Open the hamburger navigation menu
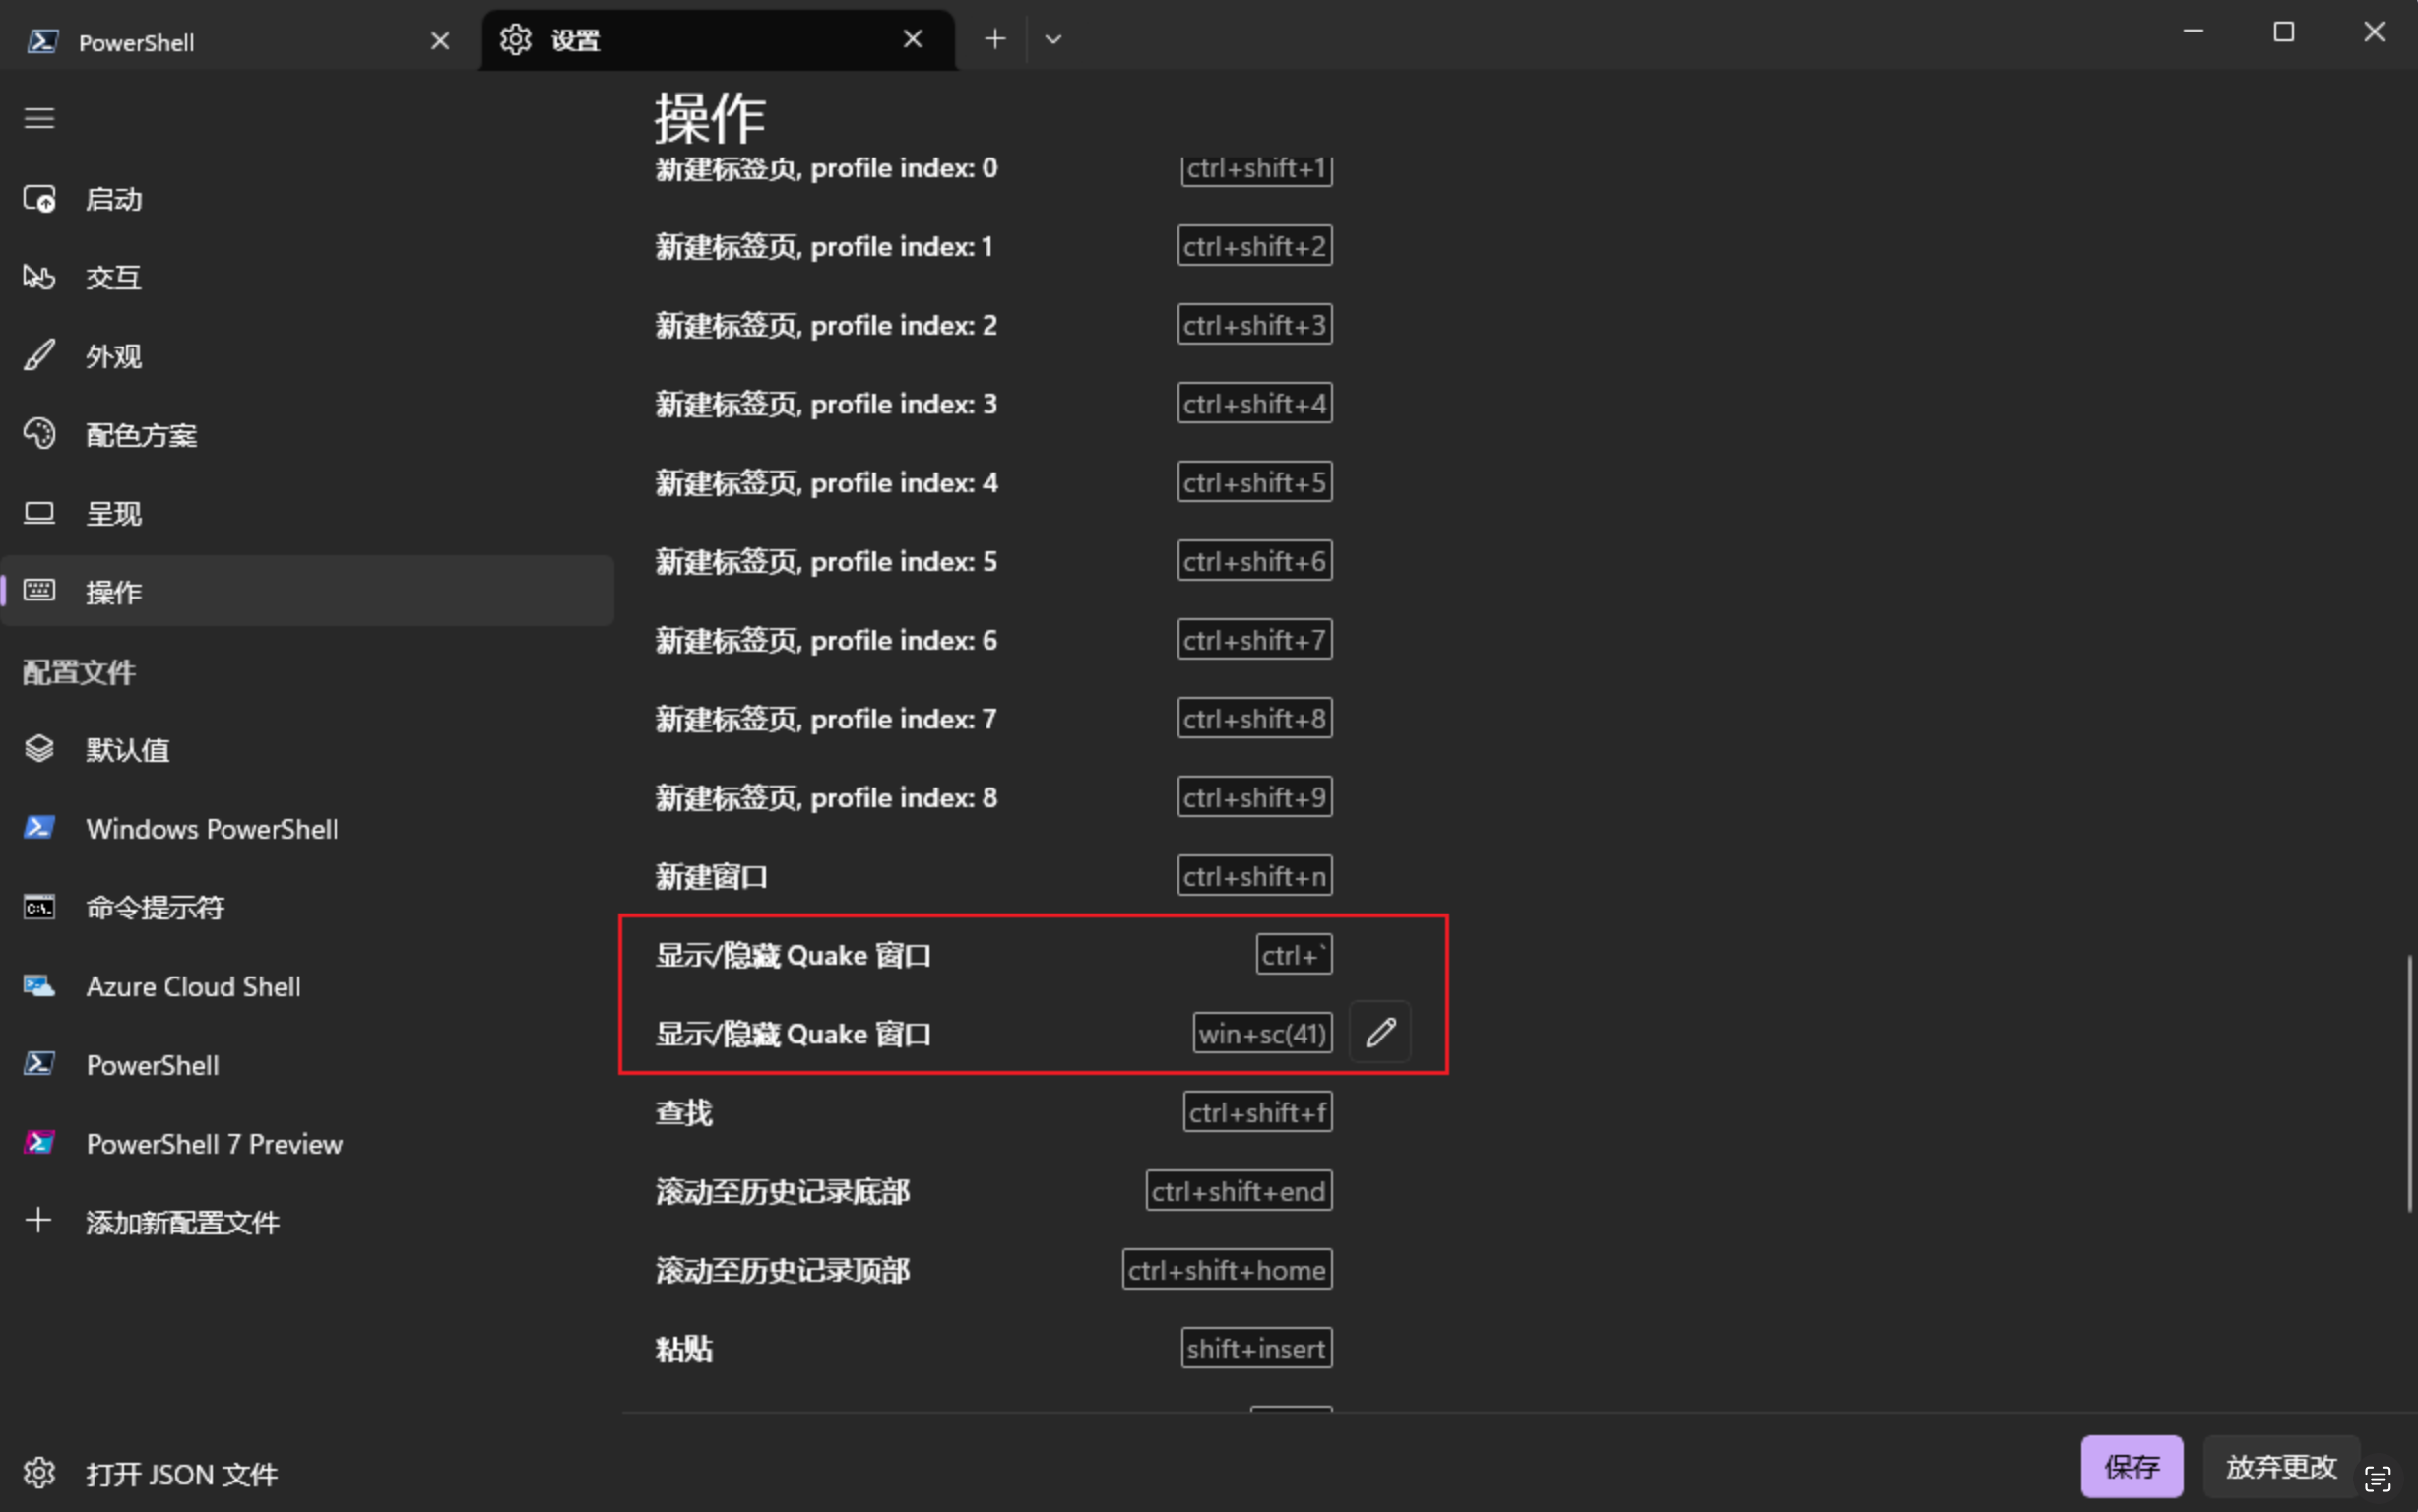The width and height of the screenshot is (2418, 1512). [x=39, y=117]
